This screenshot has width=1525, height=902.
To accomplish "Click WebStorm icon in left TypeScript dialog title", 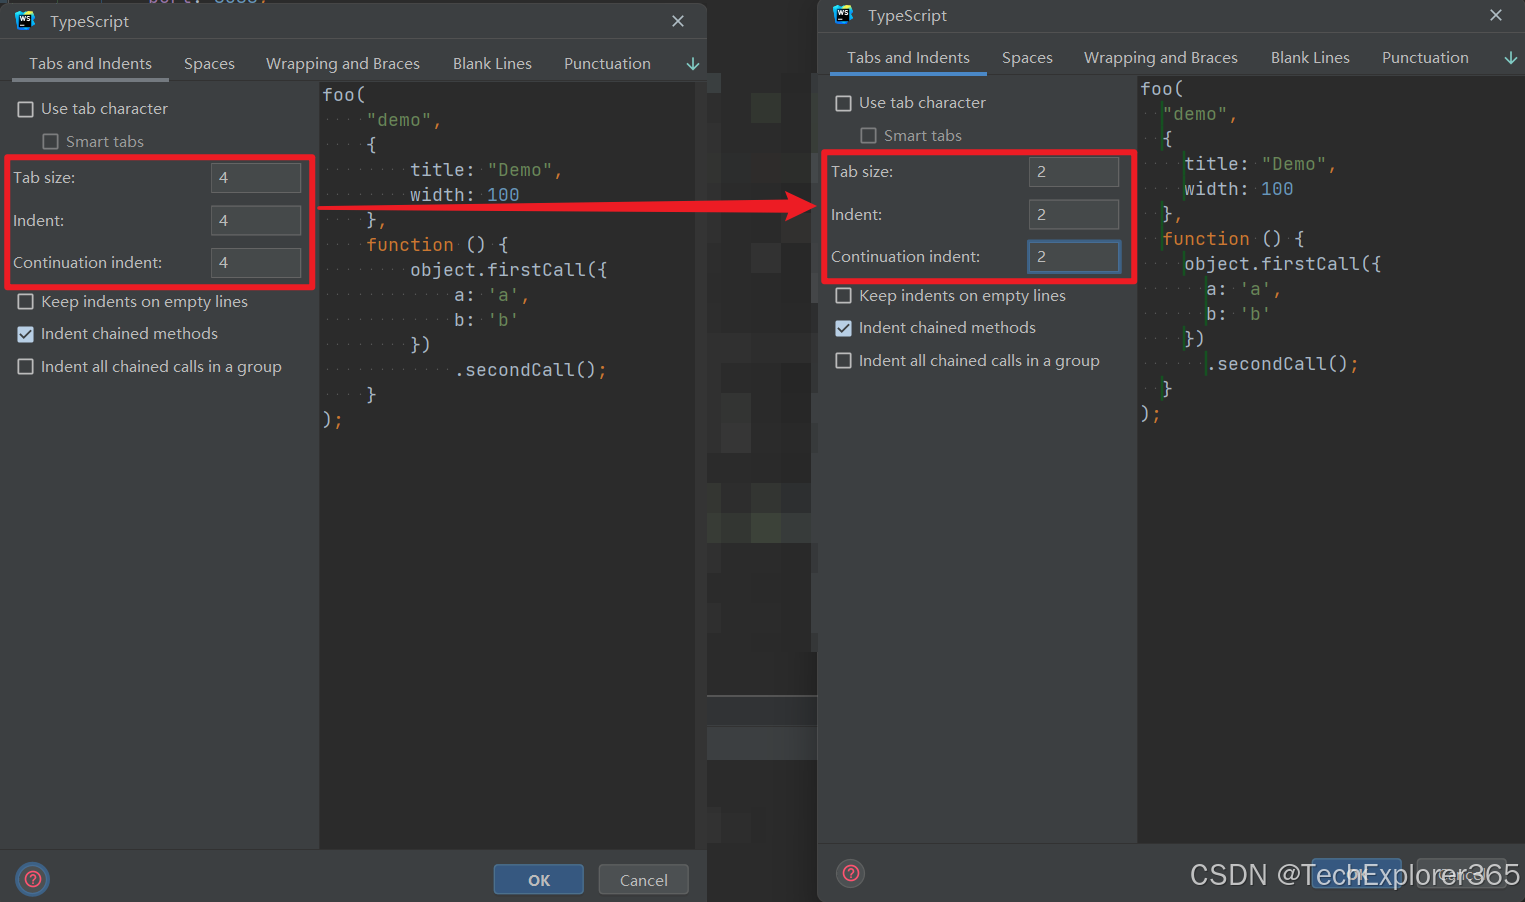I will point(25,21).
